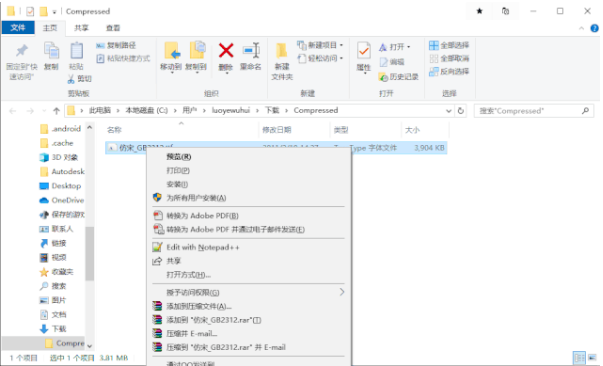Click the Copy ribbon icon

point(51,51)
